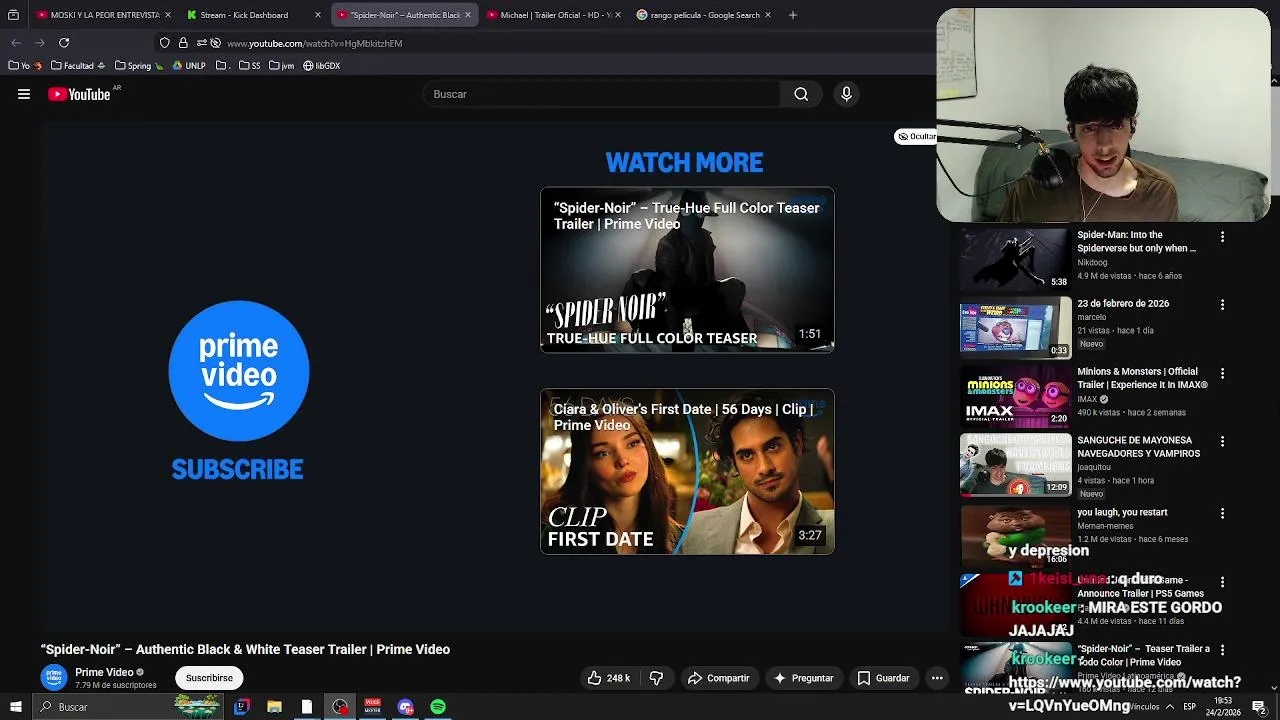Open options for Into the Spiderverse video
The image size is (1280, 720).
point(1222,237)
